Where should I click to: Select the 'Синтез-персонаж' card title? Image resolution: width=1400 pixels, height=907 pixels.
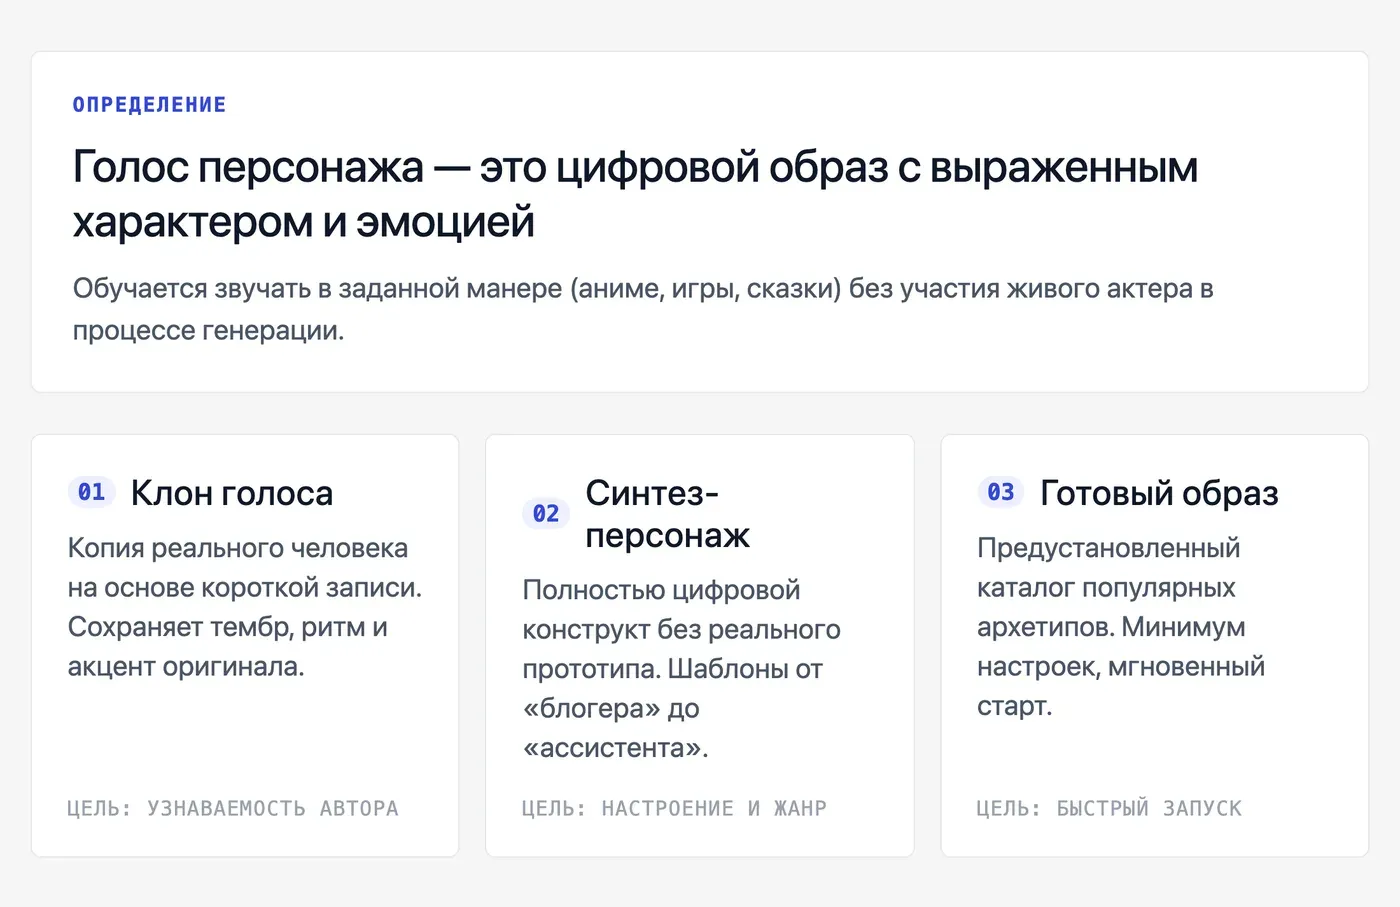pos(668,514)
